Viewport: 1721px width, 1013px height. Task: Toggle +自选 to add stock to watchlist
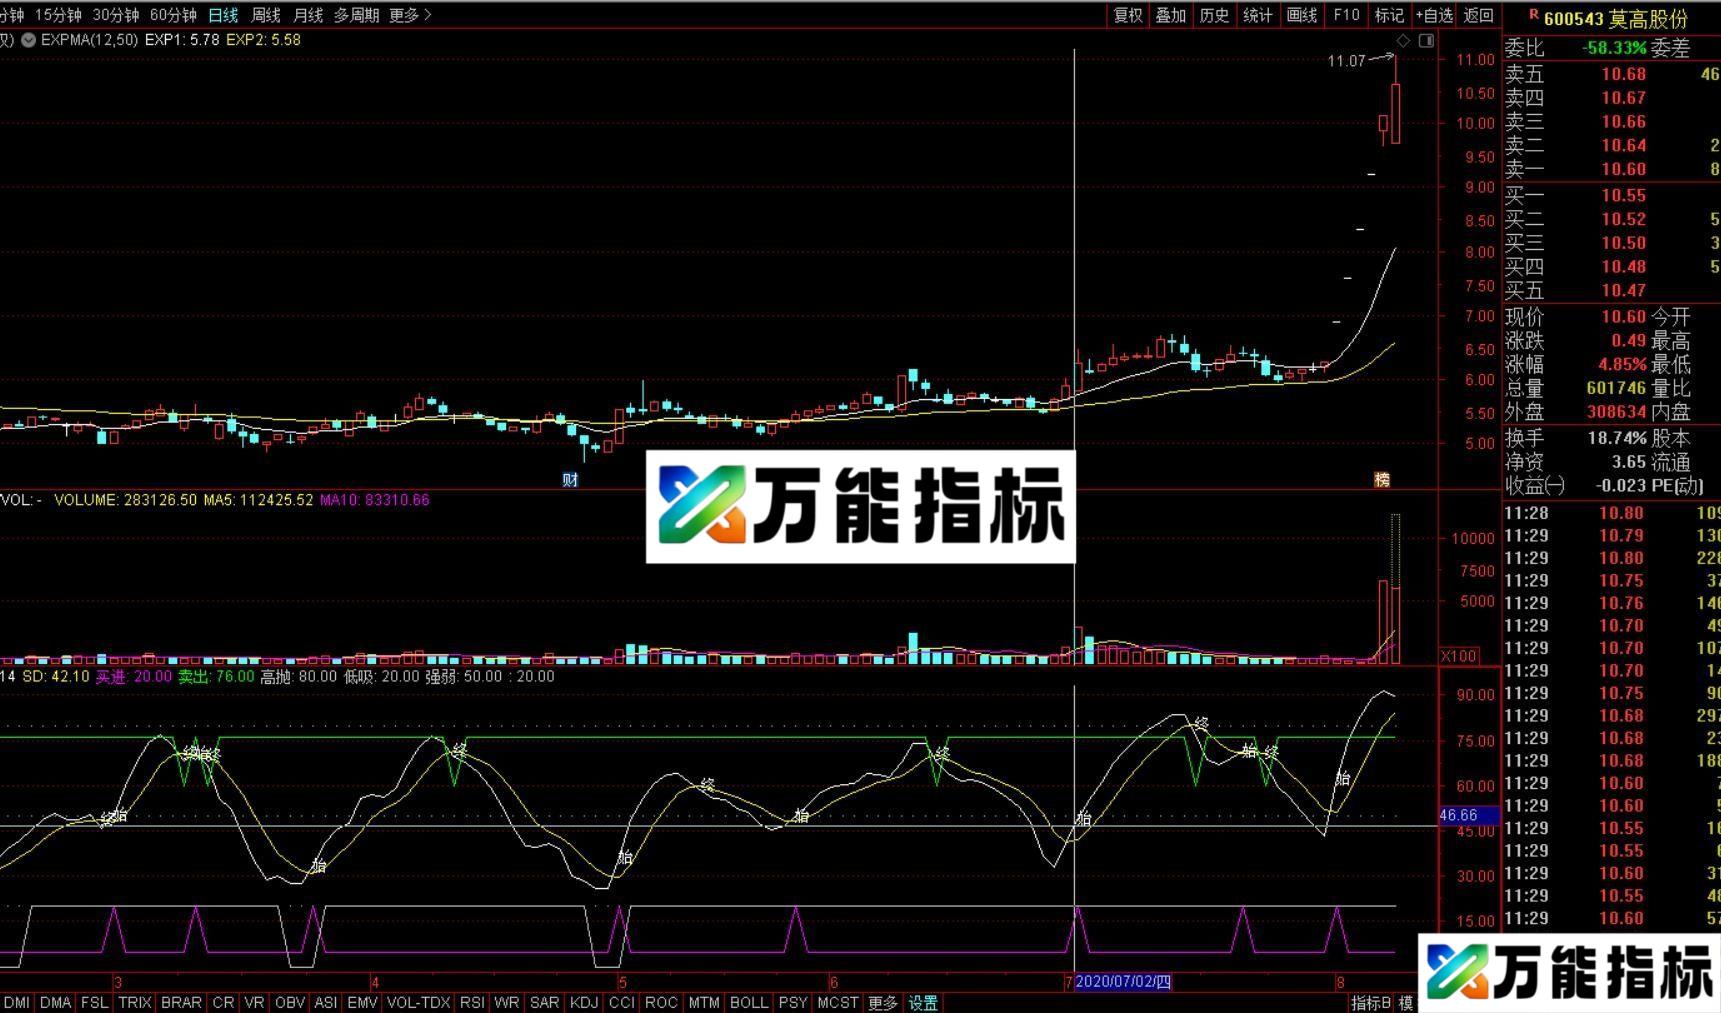coord(1434,15)
